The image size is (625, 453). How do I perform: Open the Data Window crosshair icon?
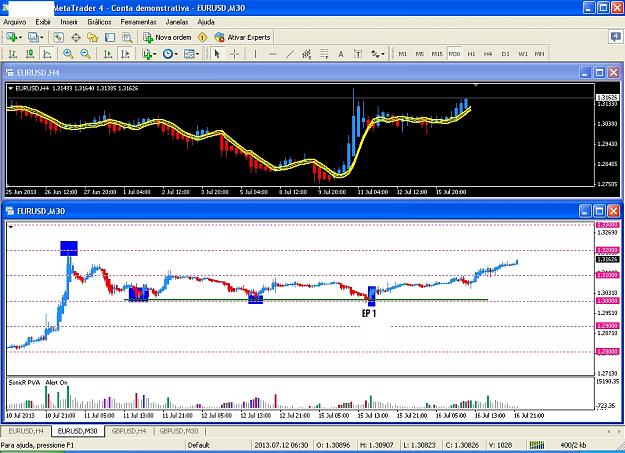click(x=76, y=37)
